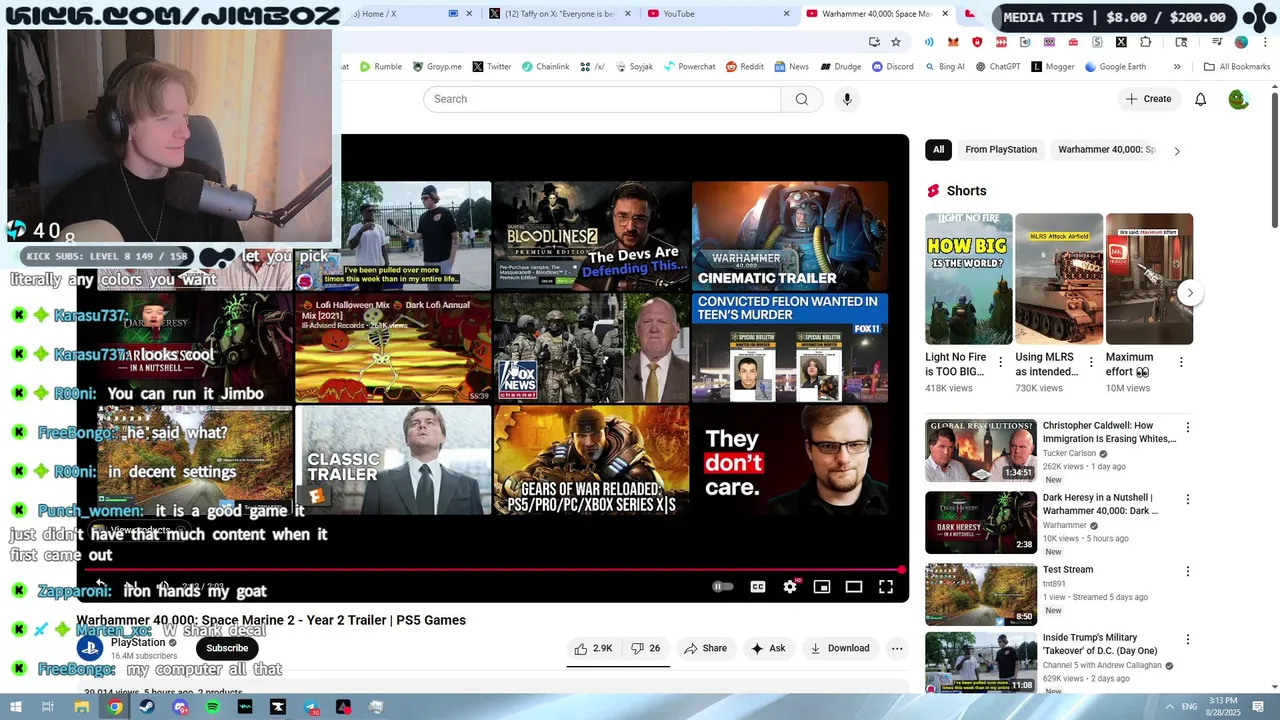
Task: Open more actions ellipsis under video
Action: coord(897,648)
